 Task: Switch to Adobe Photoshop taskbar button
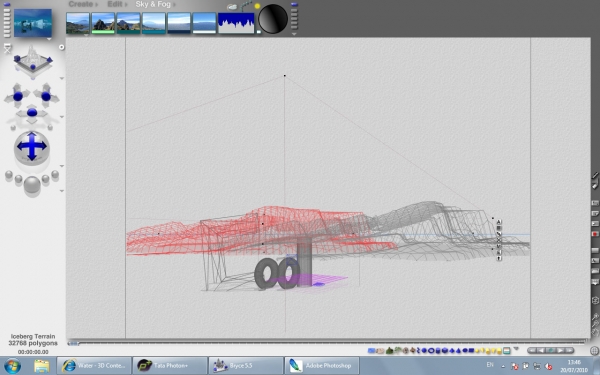click(x=322, y=366)
